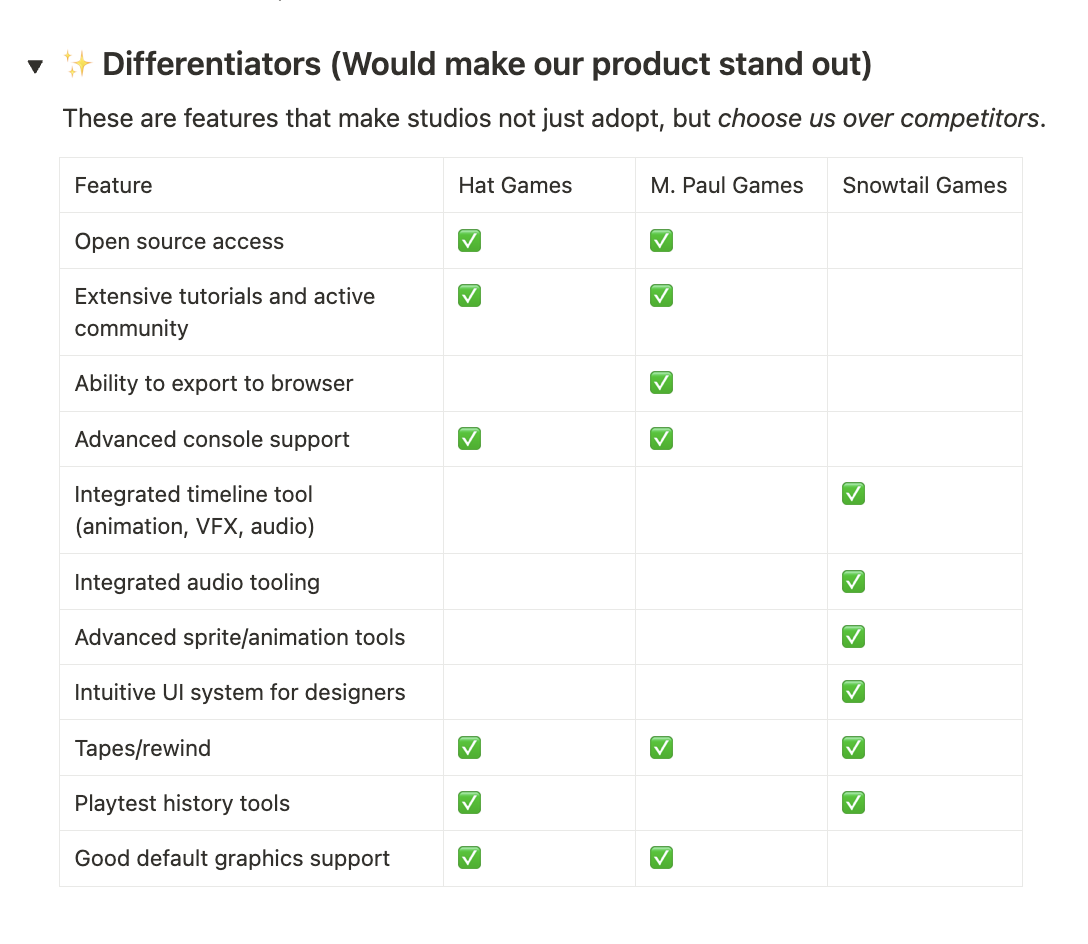
Task: Click Snowtail checkmark for Integrated timeline tool
Action: 853,494
